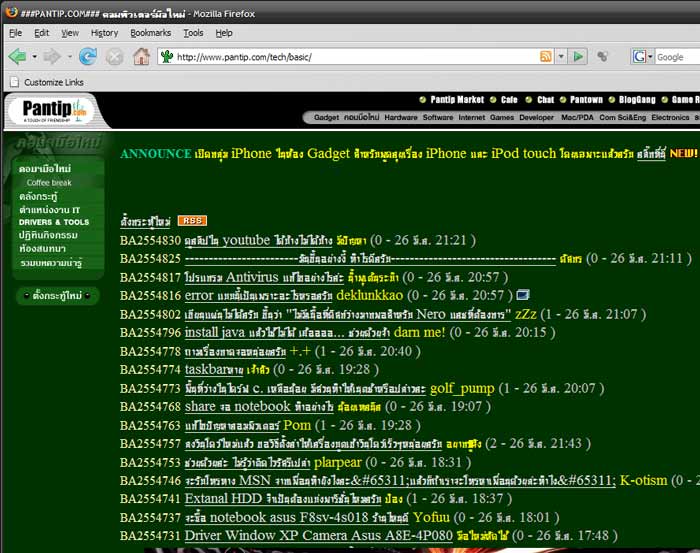Viewport: 700px width, 553px height.
Task: Click the RSS feed icon in address bar
Action: pos(546,57)
